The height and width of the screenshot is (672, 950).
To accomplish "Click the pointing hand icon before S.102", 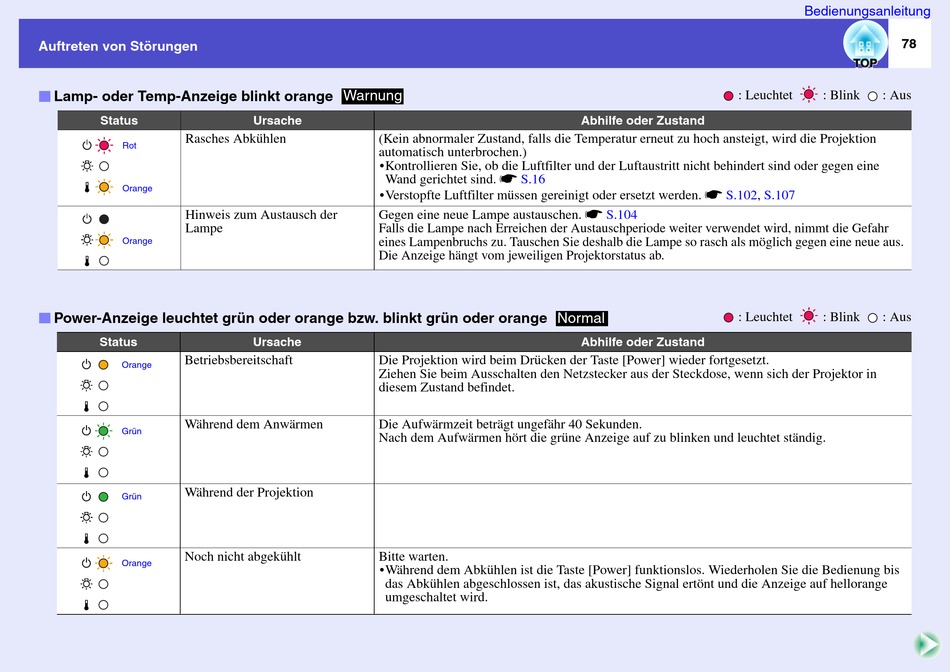I will [x=714, y=195].
